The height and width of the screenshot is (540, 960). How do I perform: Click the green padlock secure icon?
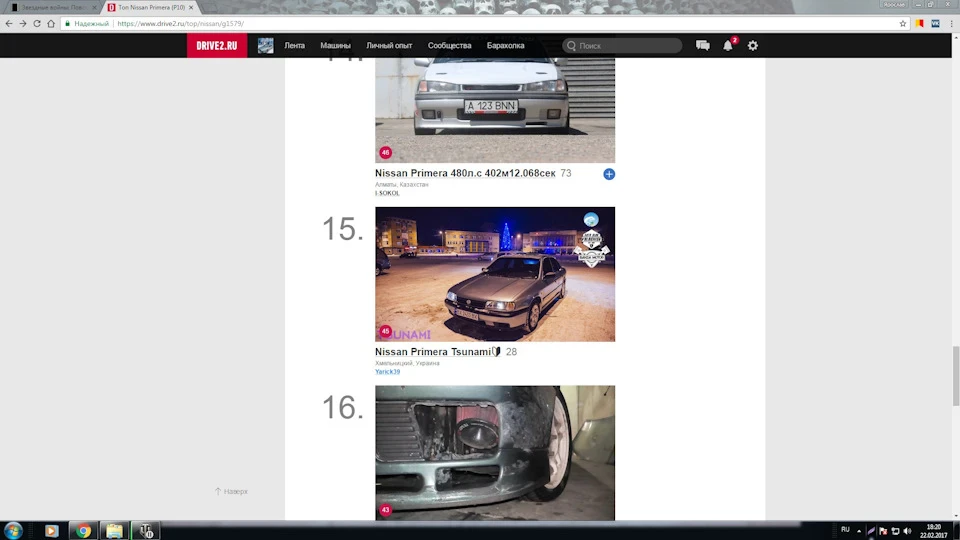point(67,23)
